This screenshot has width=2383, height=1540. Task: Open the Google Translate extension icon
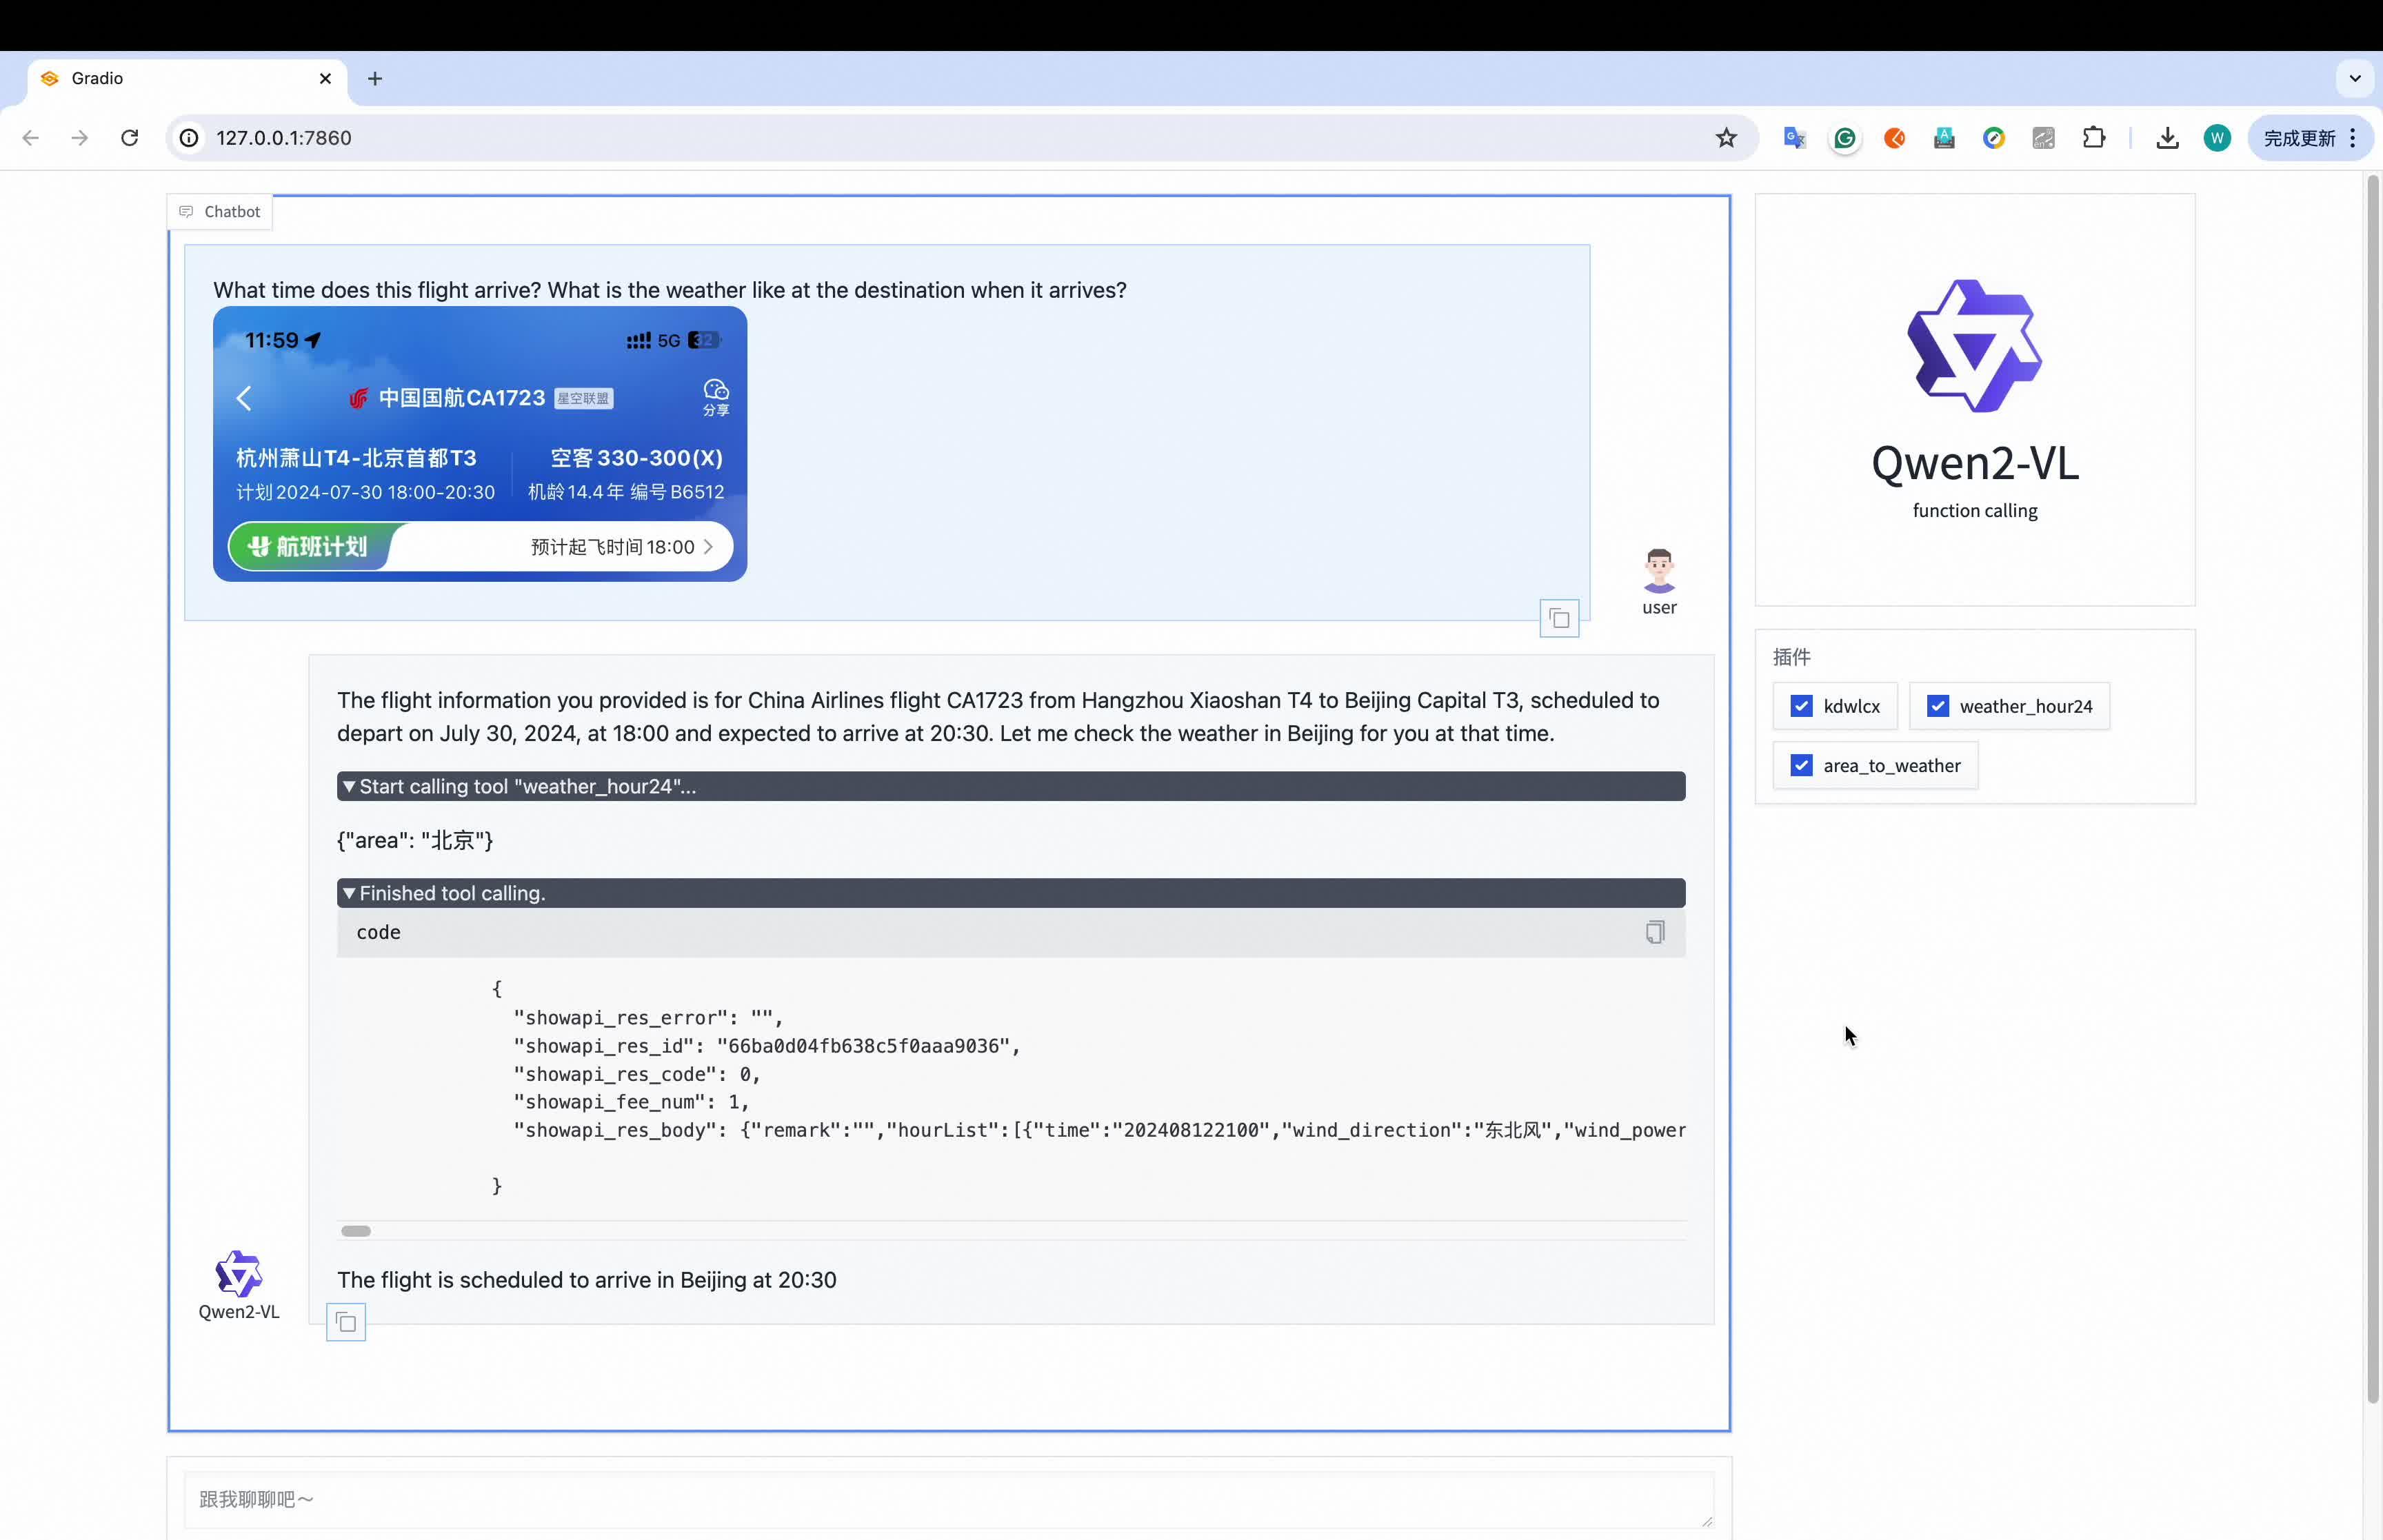tap(1794, 138)
